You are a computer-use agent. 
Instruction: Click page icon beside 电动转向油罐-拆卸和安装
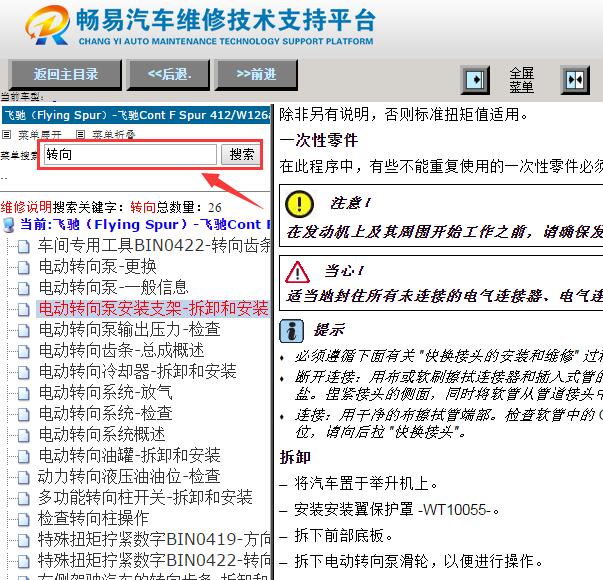[23, 456]
